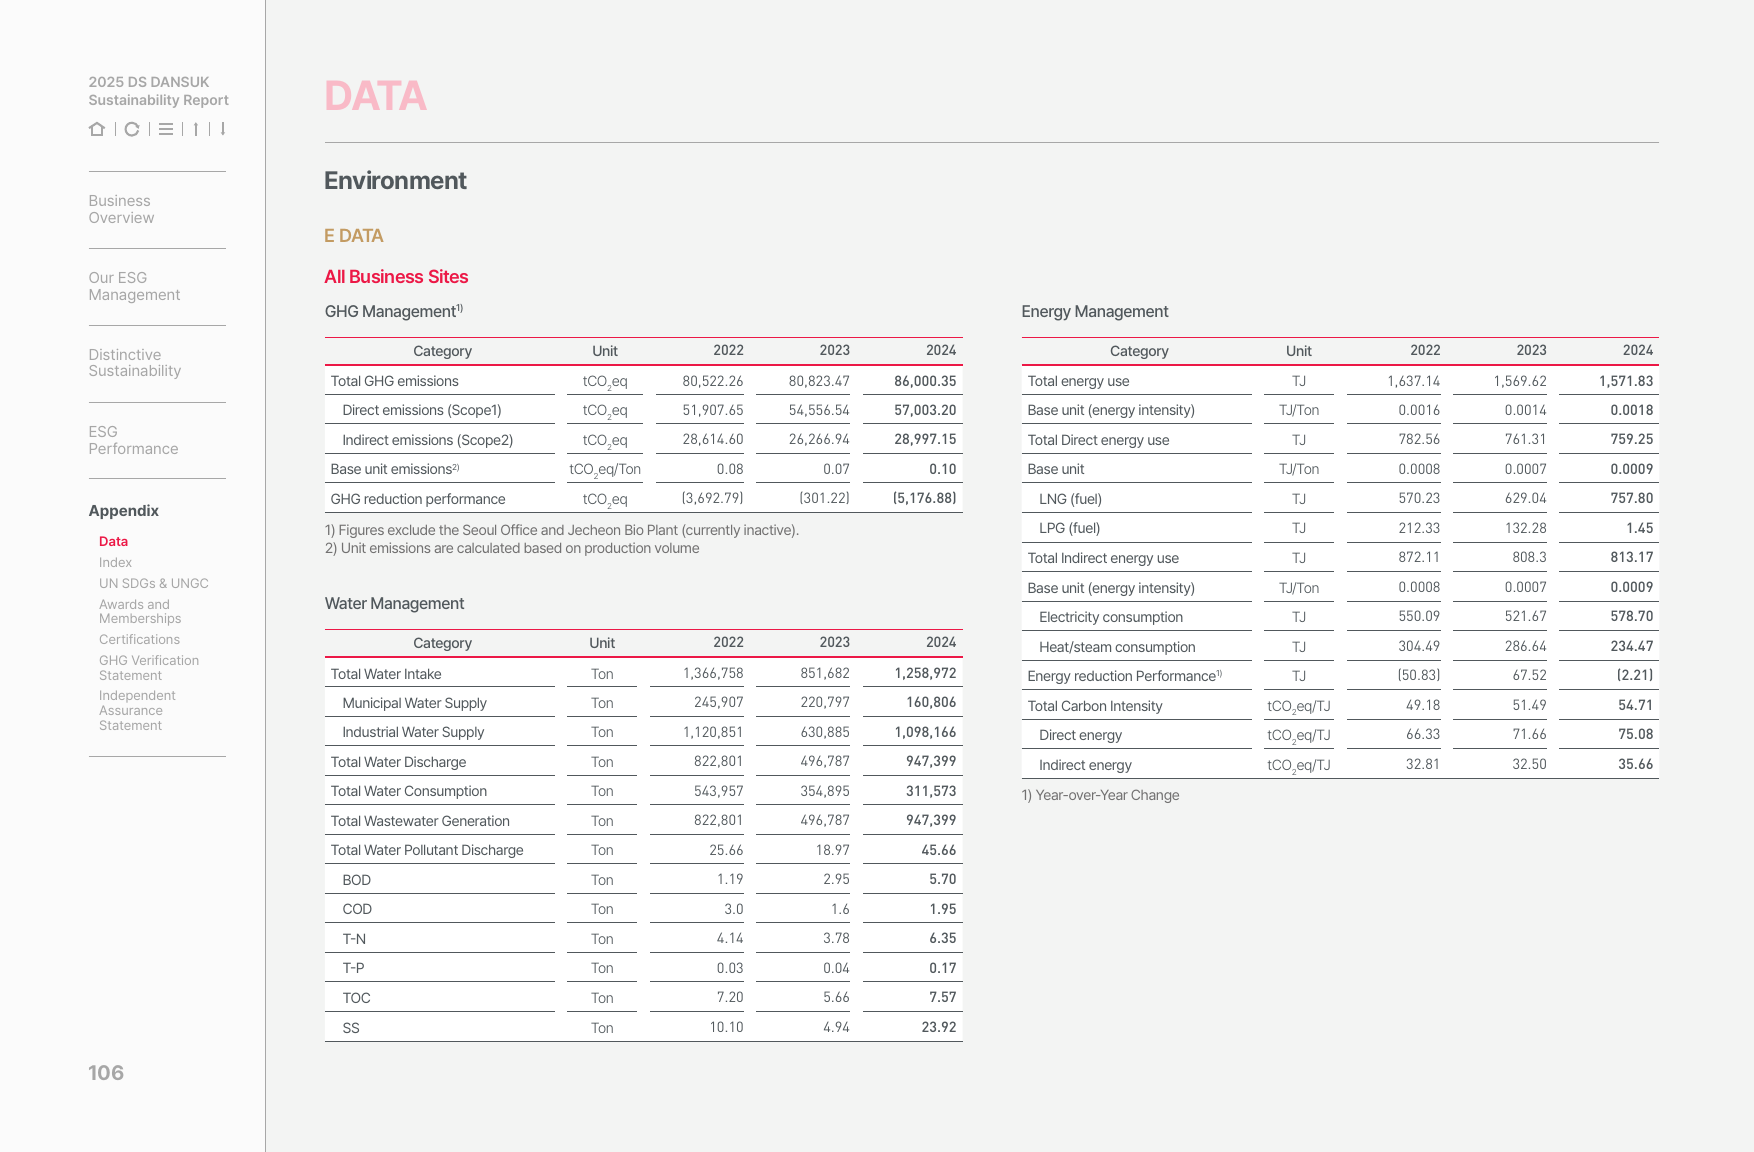Image resolution: width=1754 pixels, height=1152 pixels.
Task: Open UN SDGs & UNGC link
Action: (153, 583)
